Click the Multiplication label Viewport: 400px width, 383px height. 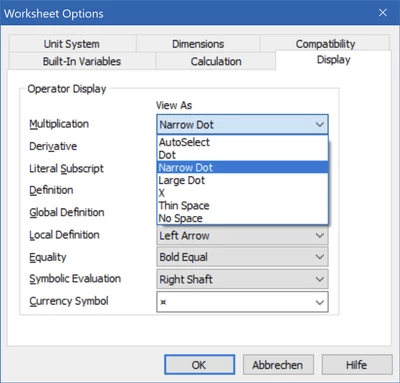59,124
